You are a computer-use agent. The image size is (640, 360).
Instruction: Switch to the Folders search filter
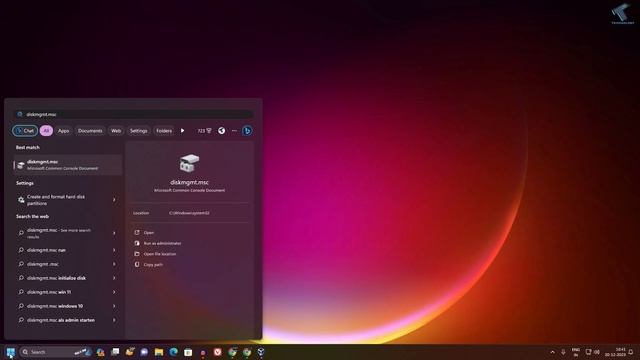coord(164,131)
